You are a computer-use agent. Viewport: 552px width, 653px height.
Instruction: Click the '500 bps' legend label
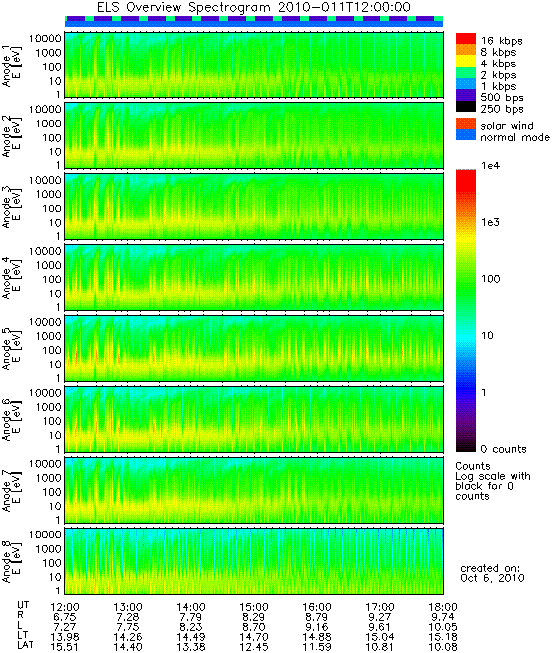[x=502, y=98]
